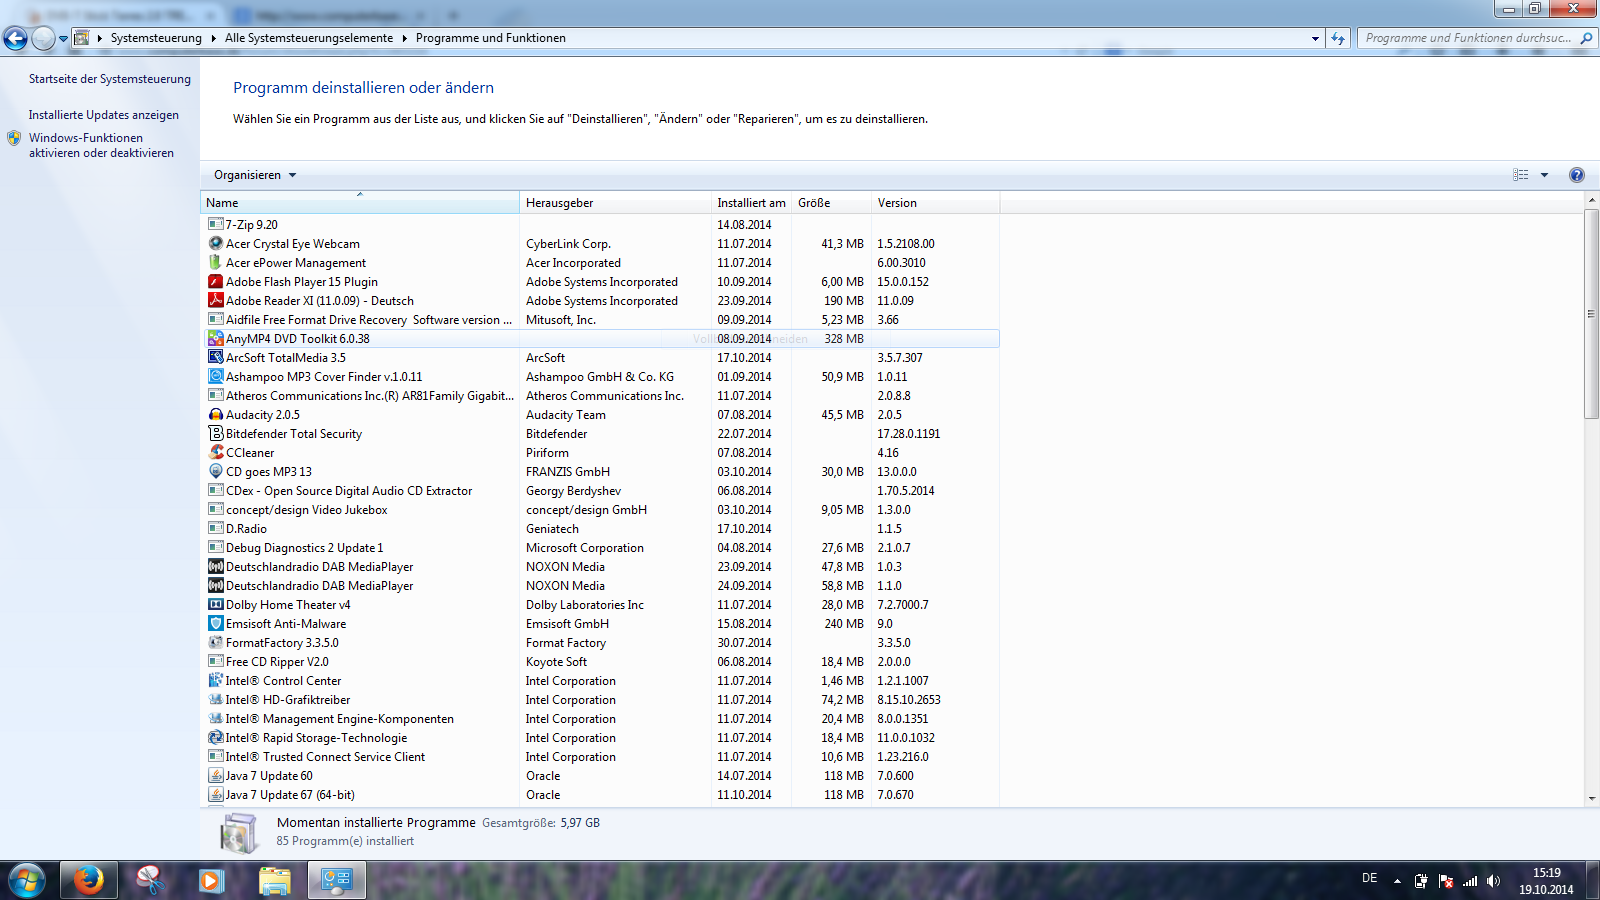The image size is (1600, 900).
Task: Click the volume speaker tray icon
Action: click(x=1493, y=881)
